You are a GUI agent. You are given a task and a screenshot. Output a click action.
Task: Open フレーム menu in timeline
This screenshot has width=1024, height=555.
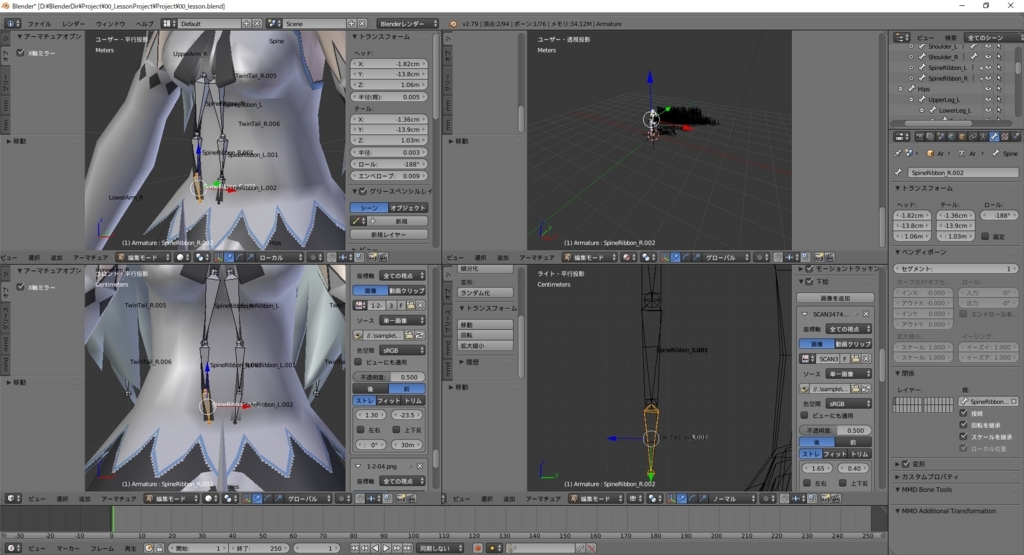pyautogui.click(x=102, y=548)
